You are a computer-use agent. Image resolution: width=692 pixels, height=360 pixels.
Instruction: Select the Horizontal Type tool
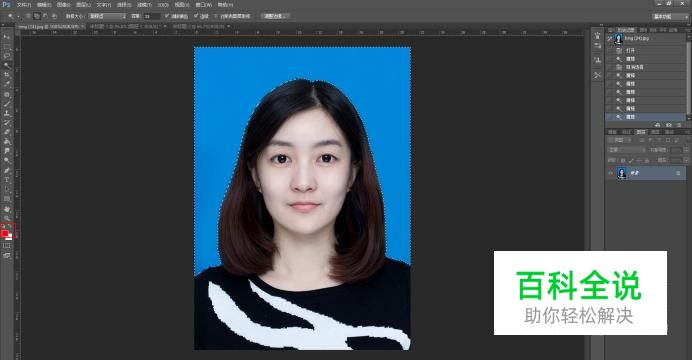point(7,180)
